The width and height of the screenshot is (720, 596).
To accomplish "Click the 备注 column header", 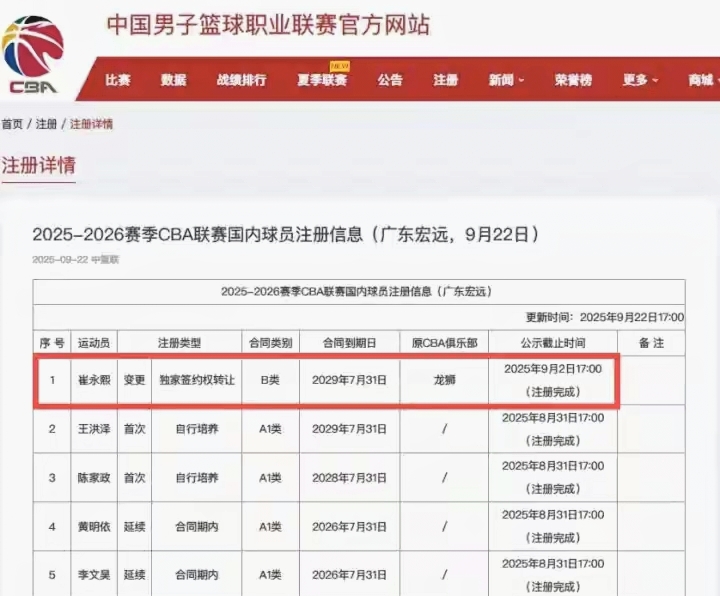I will (x=651, y=343).
